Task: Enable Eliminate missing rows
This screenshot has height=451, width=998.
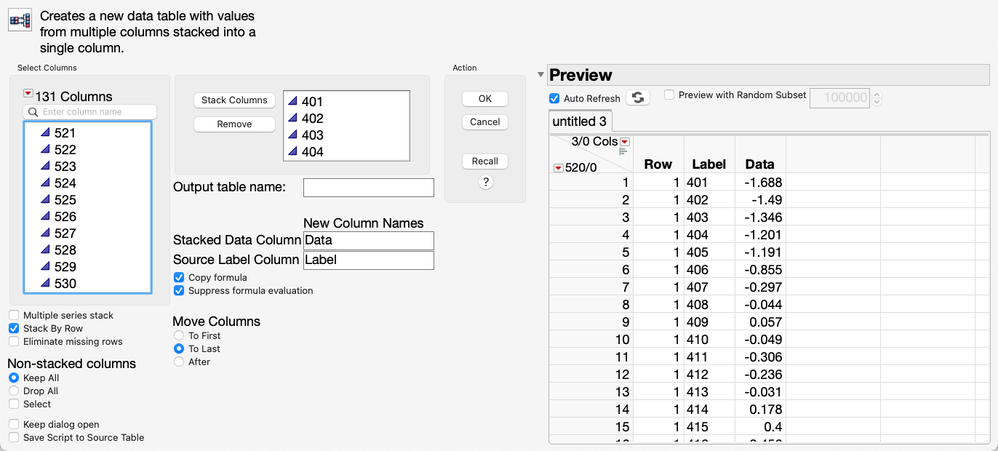Action: click(x=14, y=342)
